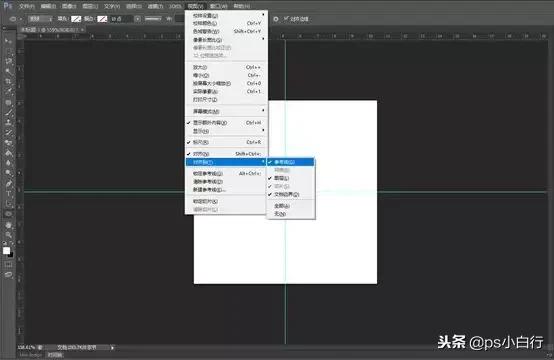
Task: Toggle snap to 文档边界 (Document Bounds)
Action: (290, 194)
